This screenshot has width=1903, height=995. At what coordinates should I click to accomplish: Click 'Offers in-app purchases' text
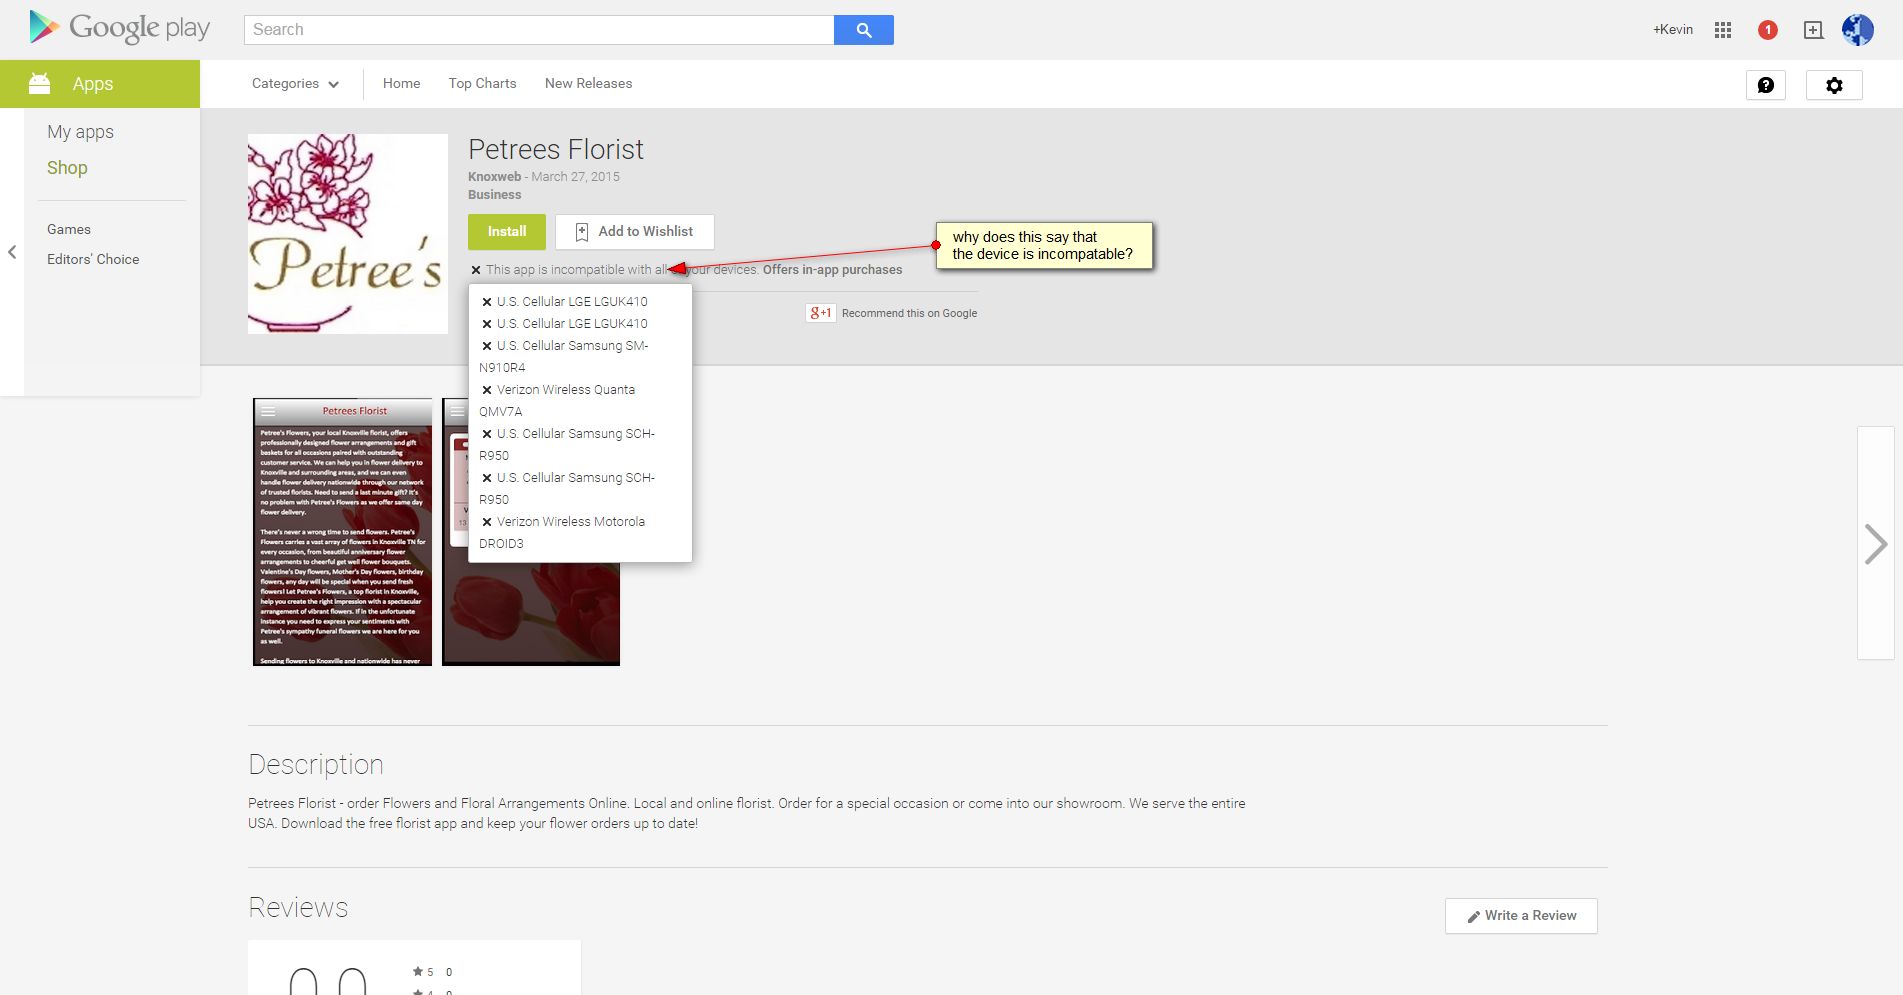tap(832, 270)
